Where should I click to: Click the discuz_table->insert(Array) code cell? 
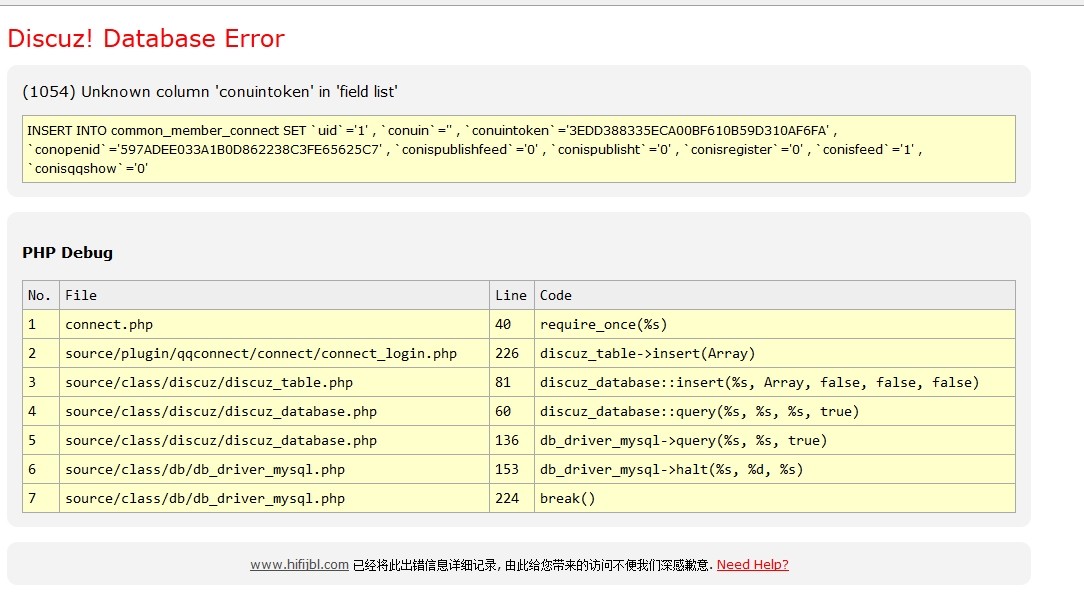click(x=647, y=354)
